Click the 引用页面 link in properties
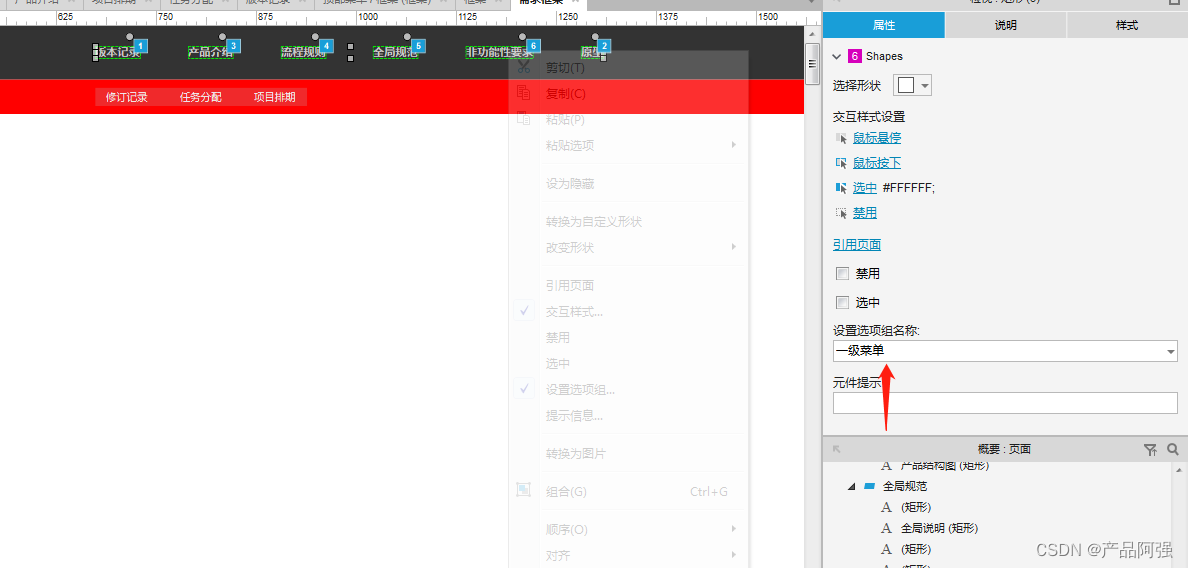Screen dimensions: 1188x568 (857, 245)
